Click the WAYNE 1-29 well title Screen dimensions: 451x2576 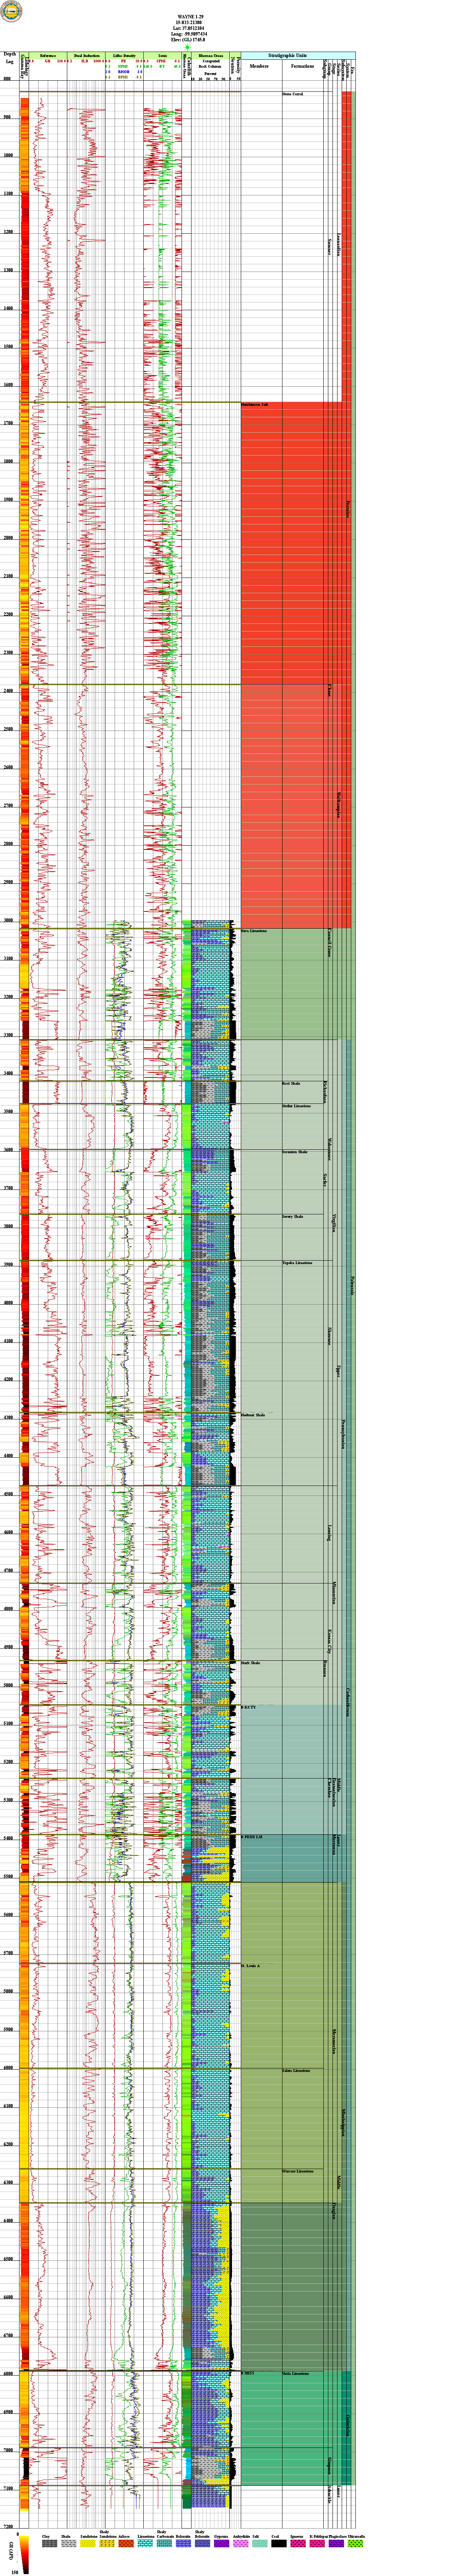click(190, 17)
